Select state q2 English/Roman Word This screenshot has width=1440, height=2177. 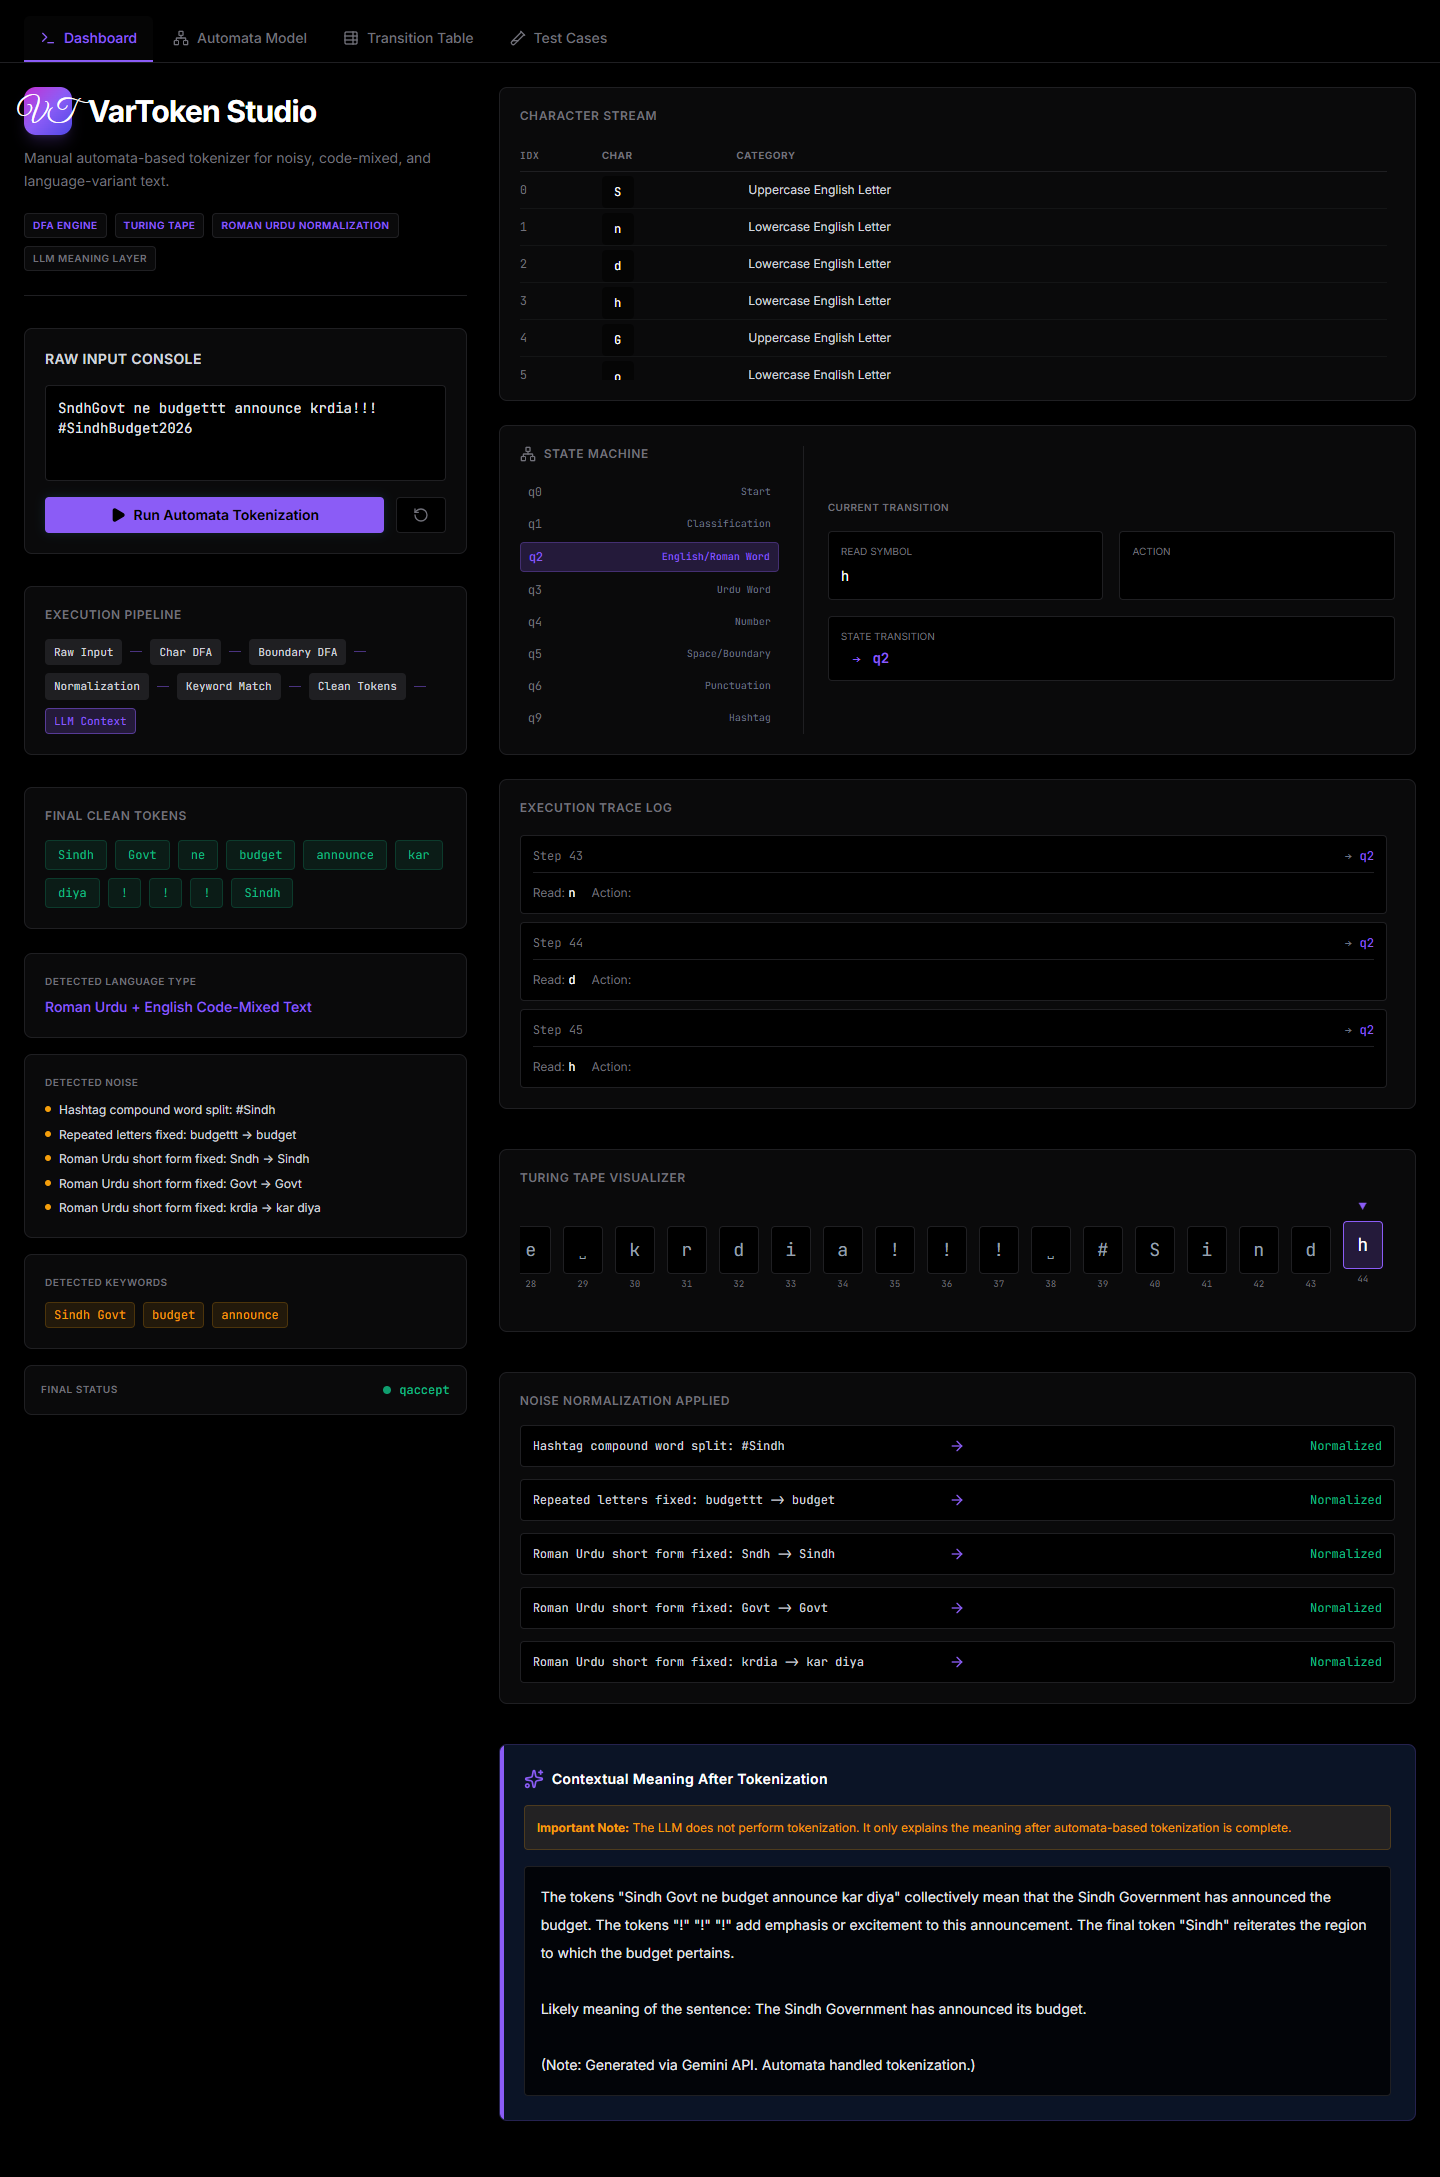pyautogui.click(x=649, y=557)
